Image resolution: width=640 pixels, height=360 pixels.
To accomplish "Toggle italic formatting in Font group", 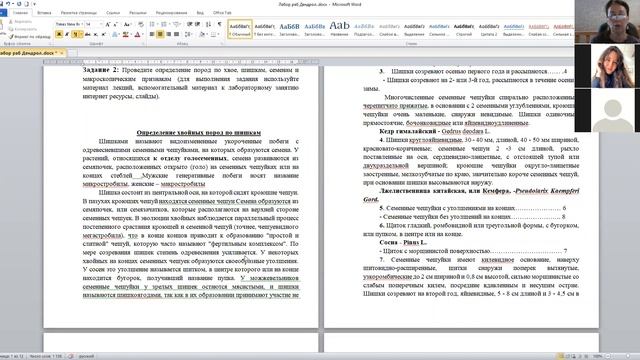I will [67, 34].
